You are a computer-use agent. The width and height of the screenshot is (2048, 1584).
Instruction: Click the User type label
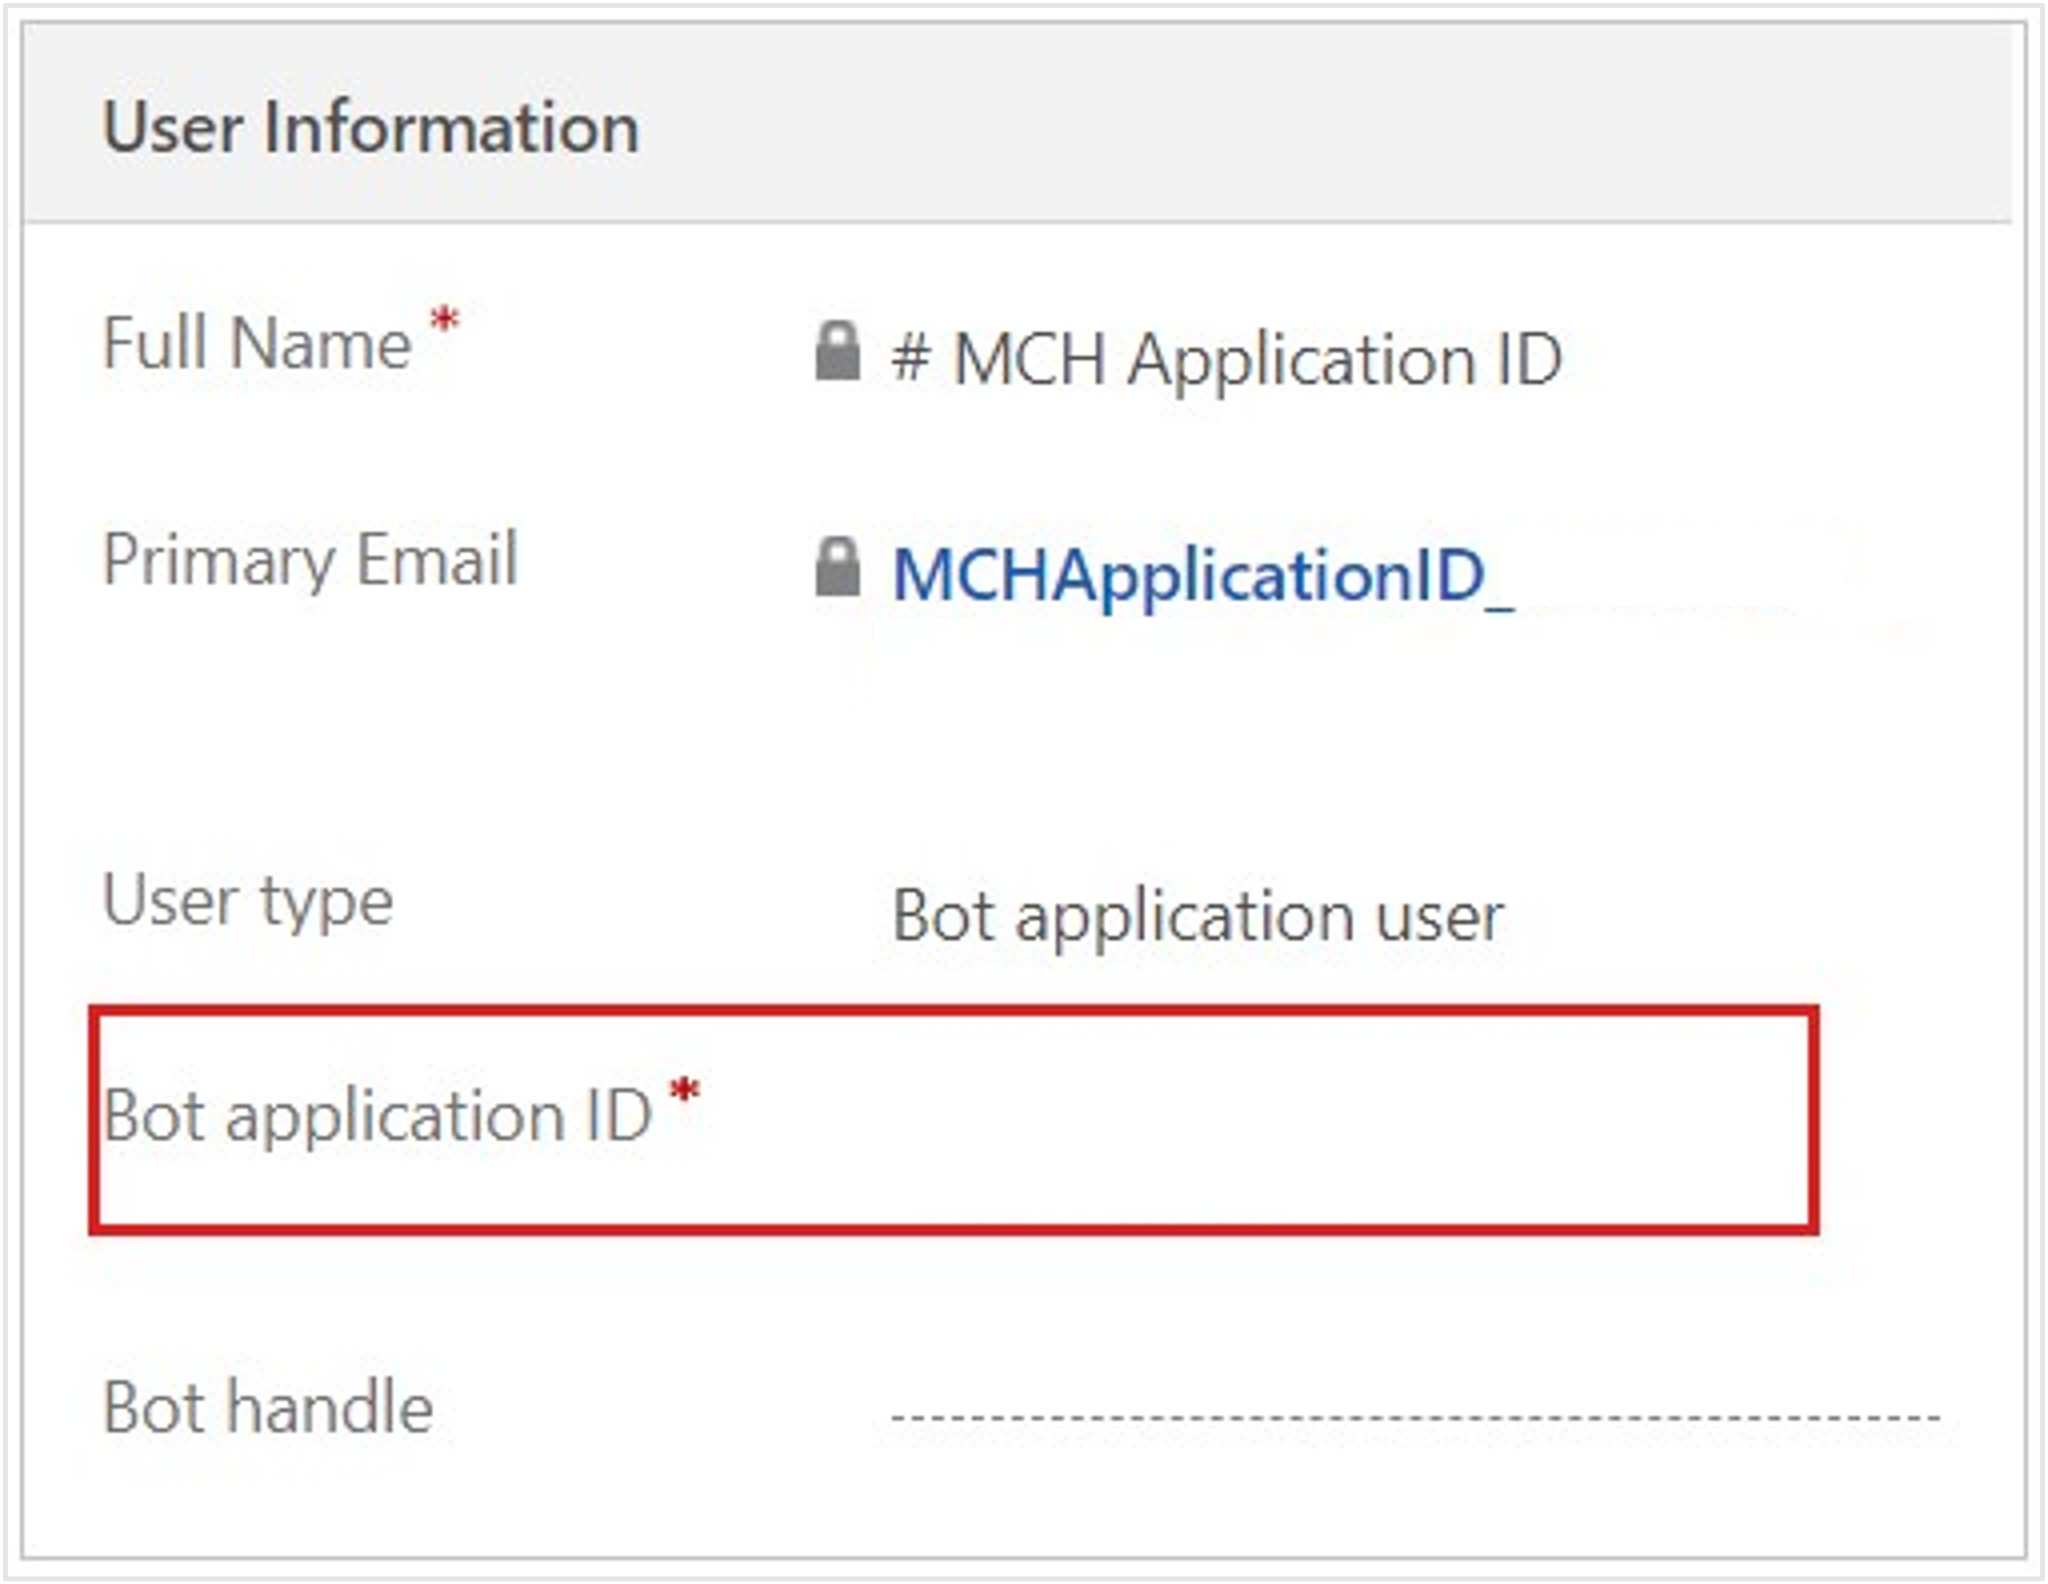pos(248,901)
